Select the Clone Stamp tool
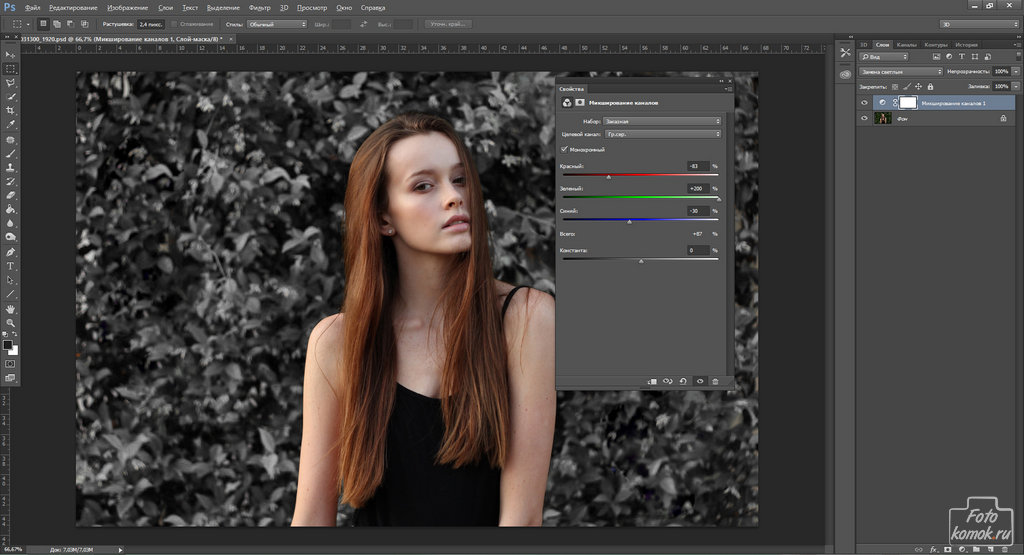This screenshot has height=555, width=1024. click(x=10, y=168)
